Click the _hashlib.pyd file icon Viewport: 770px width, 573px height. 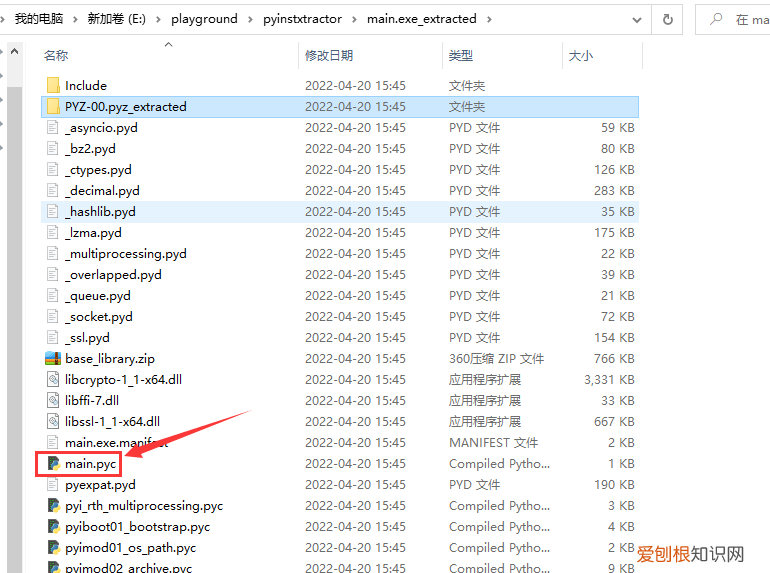point(53,212)
